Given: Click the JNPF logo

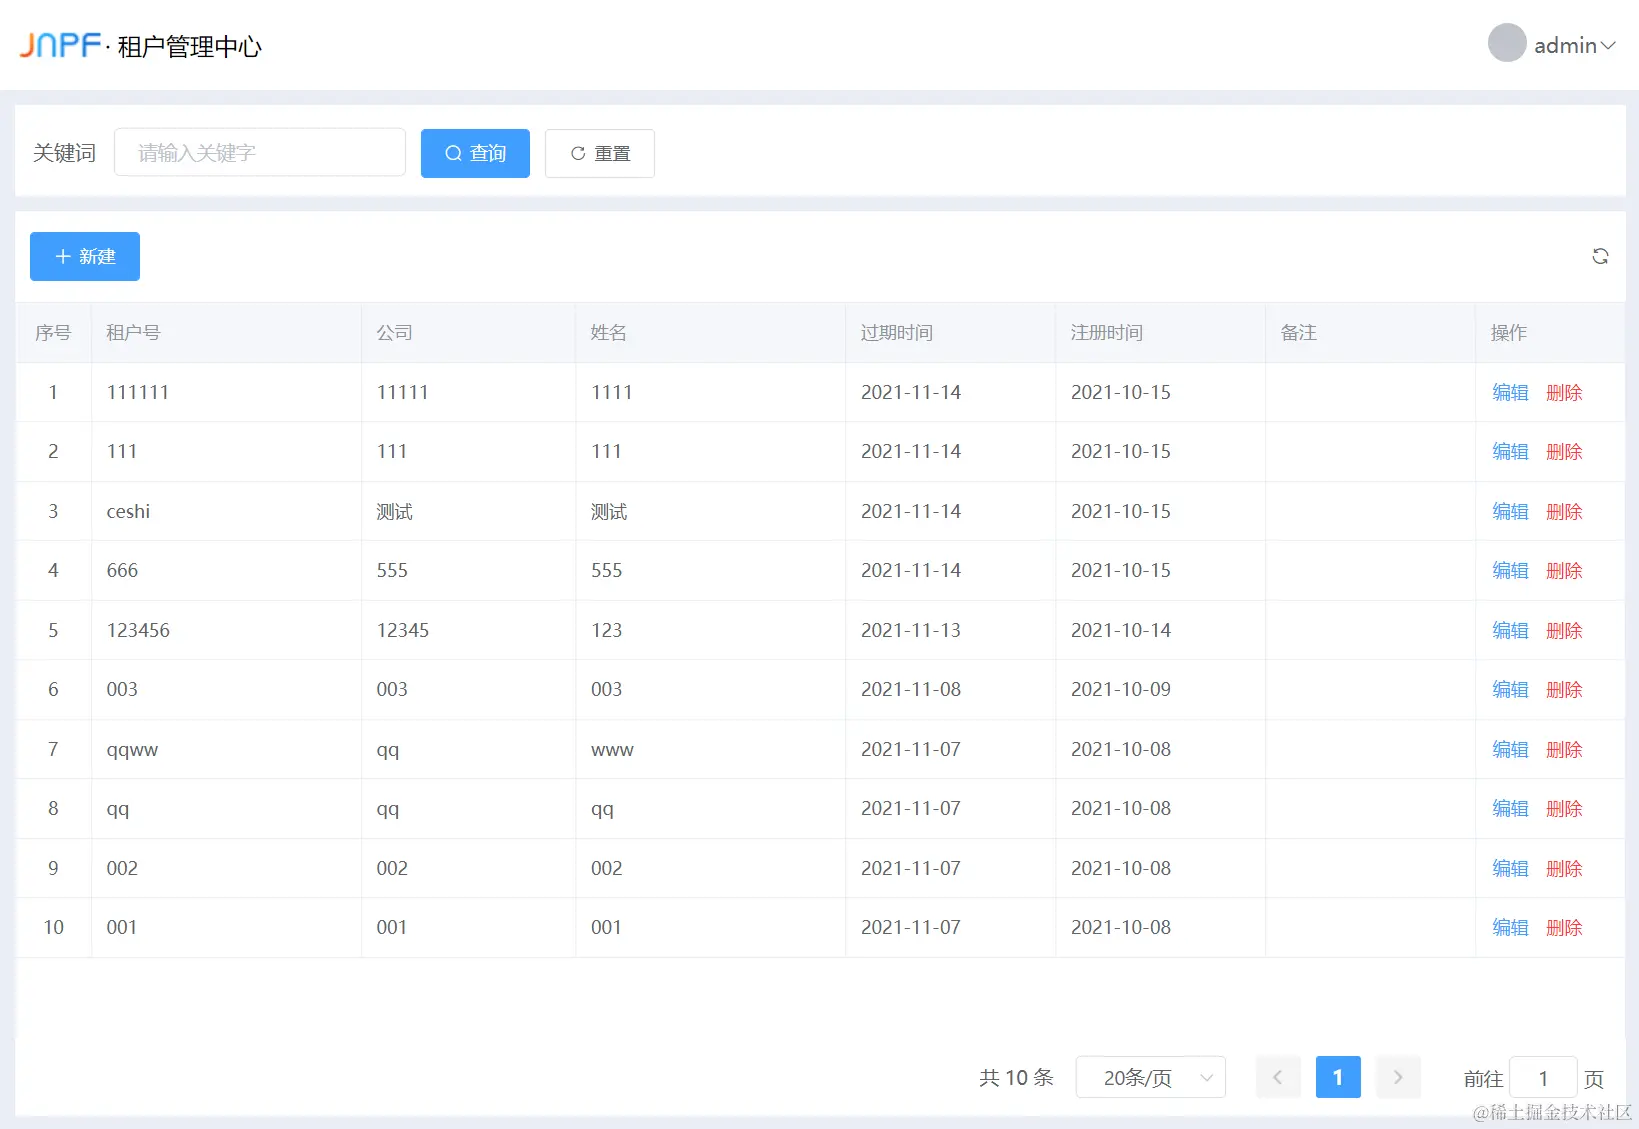Looking at the screenshot, I should click(x=61, y=45).
